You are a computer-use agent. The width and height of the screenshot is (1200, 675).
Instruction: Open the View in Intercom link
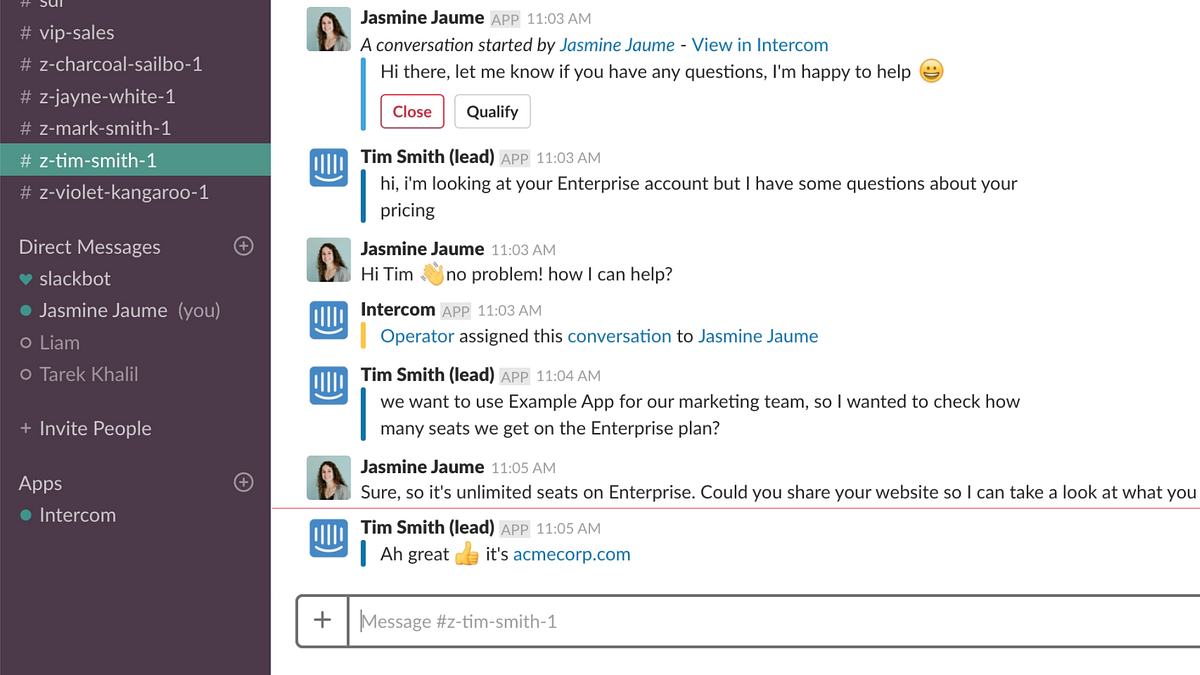760,45
